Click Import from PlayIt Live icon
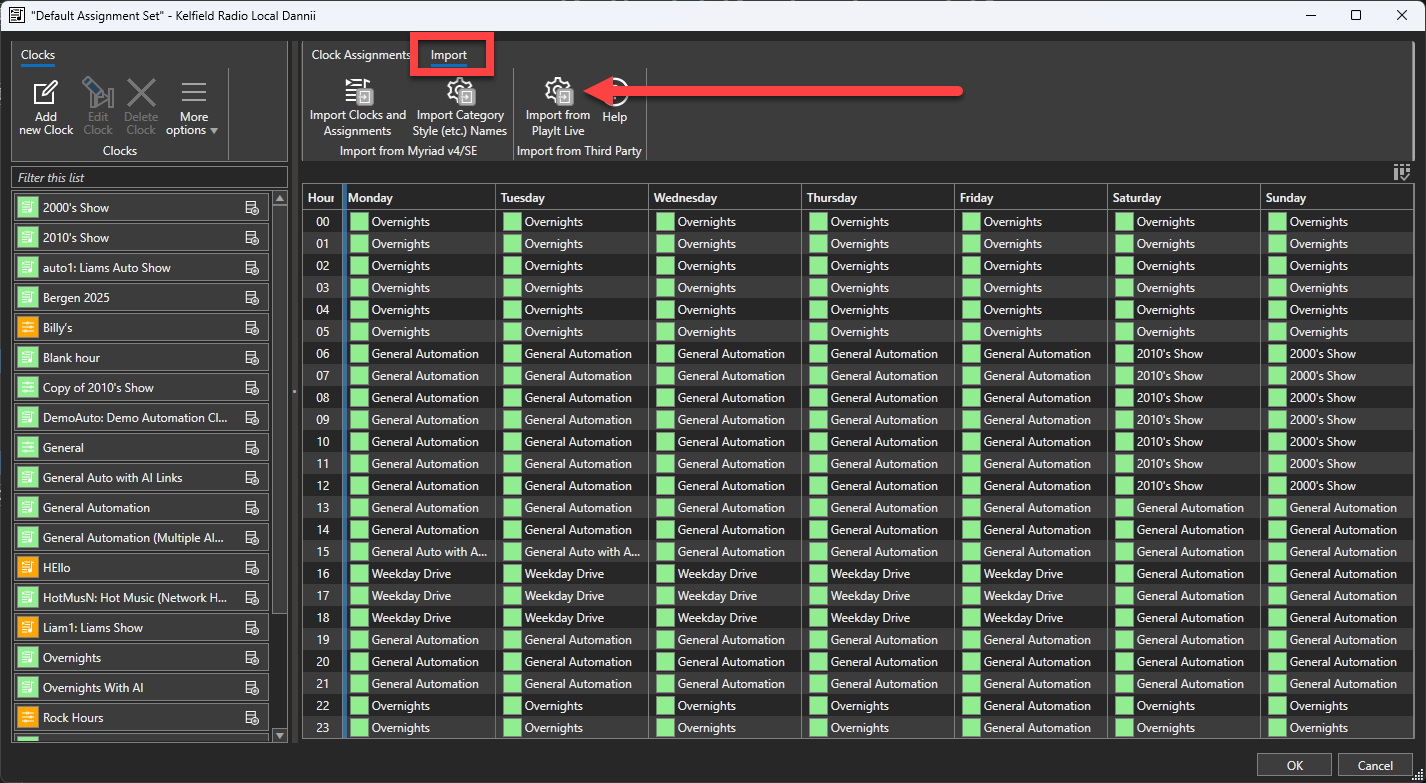The height and width of the screenshot is (783, 1426). tap(558, 91)
